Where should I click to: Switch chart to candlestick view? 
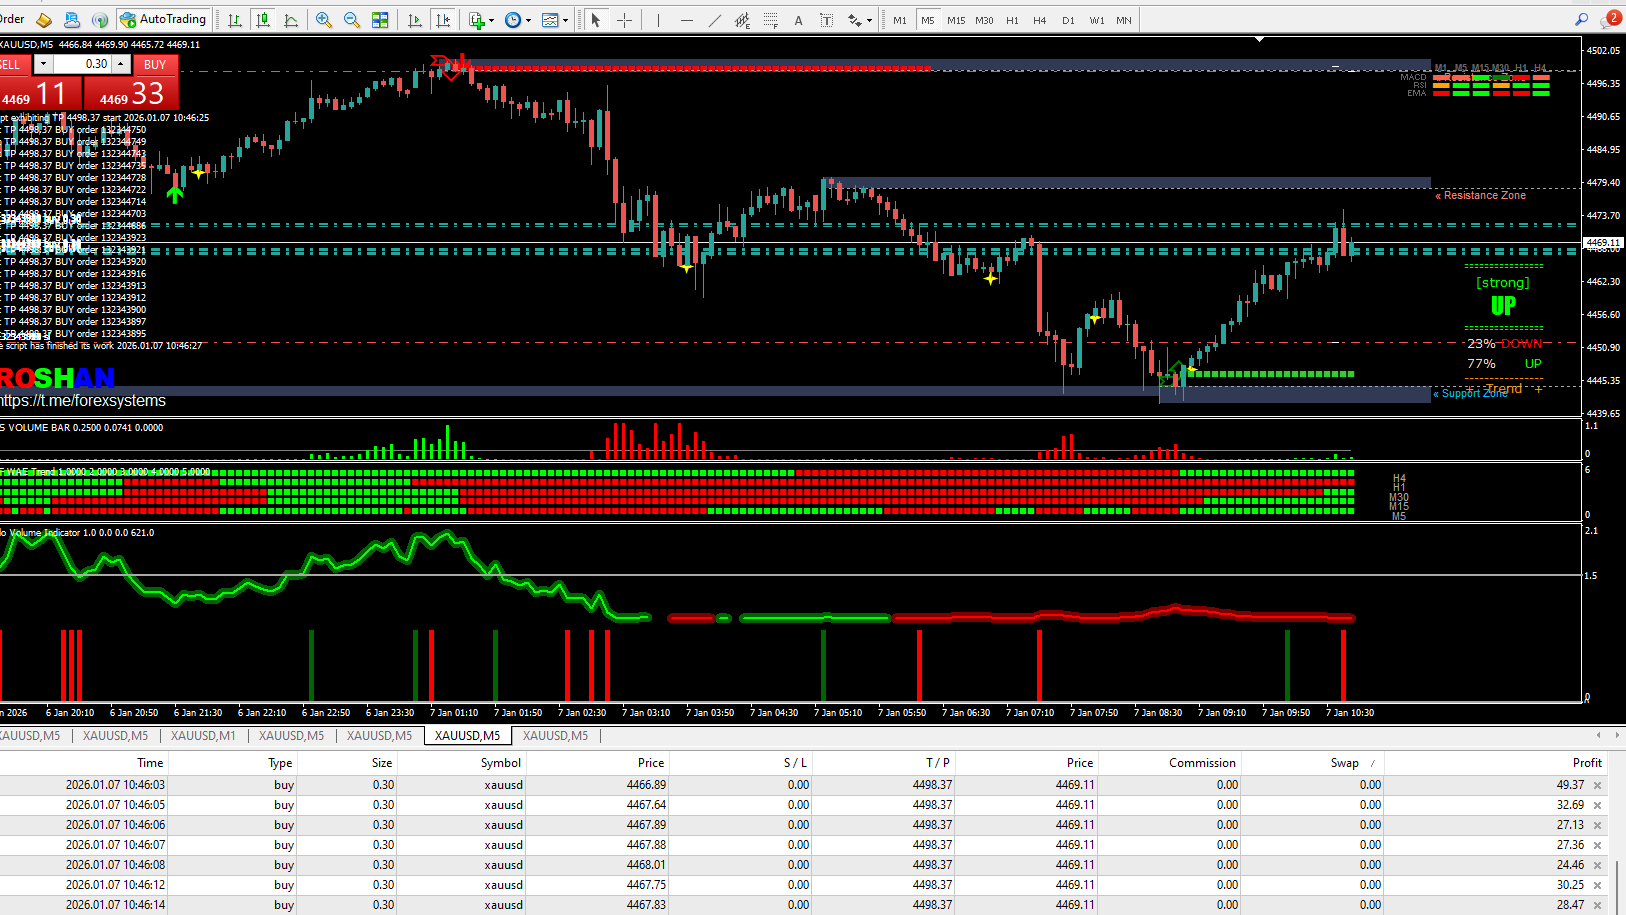point(263,20)
